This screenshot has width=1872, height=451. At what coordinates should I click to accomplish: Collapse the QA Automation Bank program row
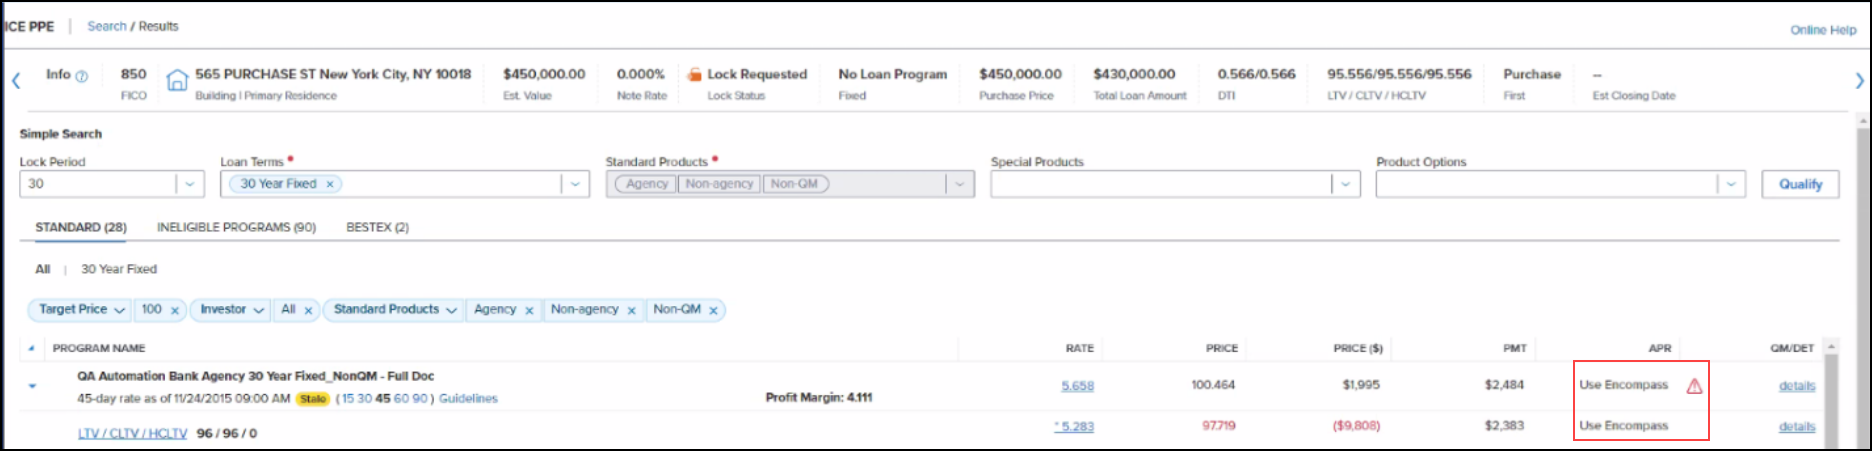32,386
